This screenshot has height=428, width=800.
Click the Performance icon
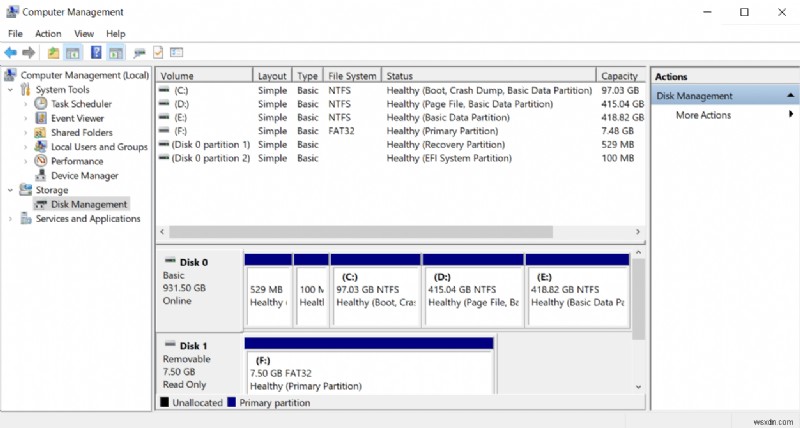pos(41,161)
